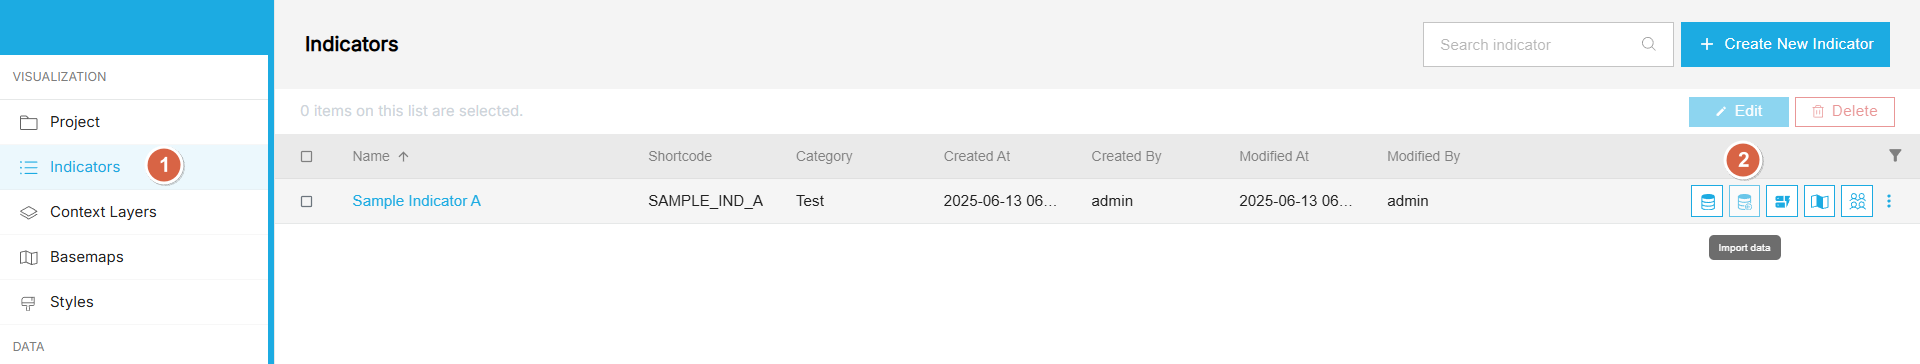Click the search magnifier icon
Image resolution: width=1920 pixels, height=364 pixels.
1649,44
